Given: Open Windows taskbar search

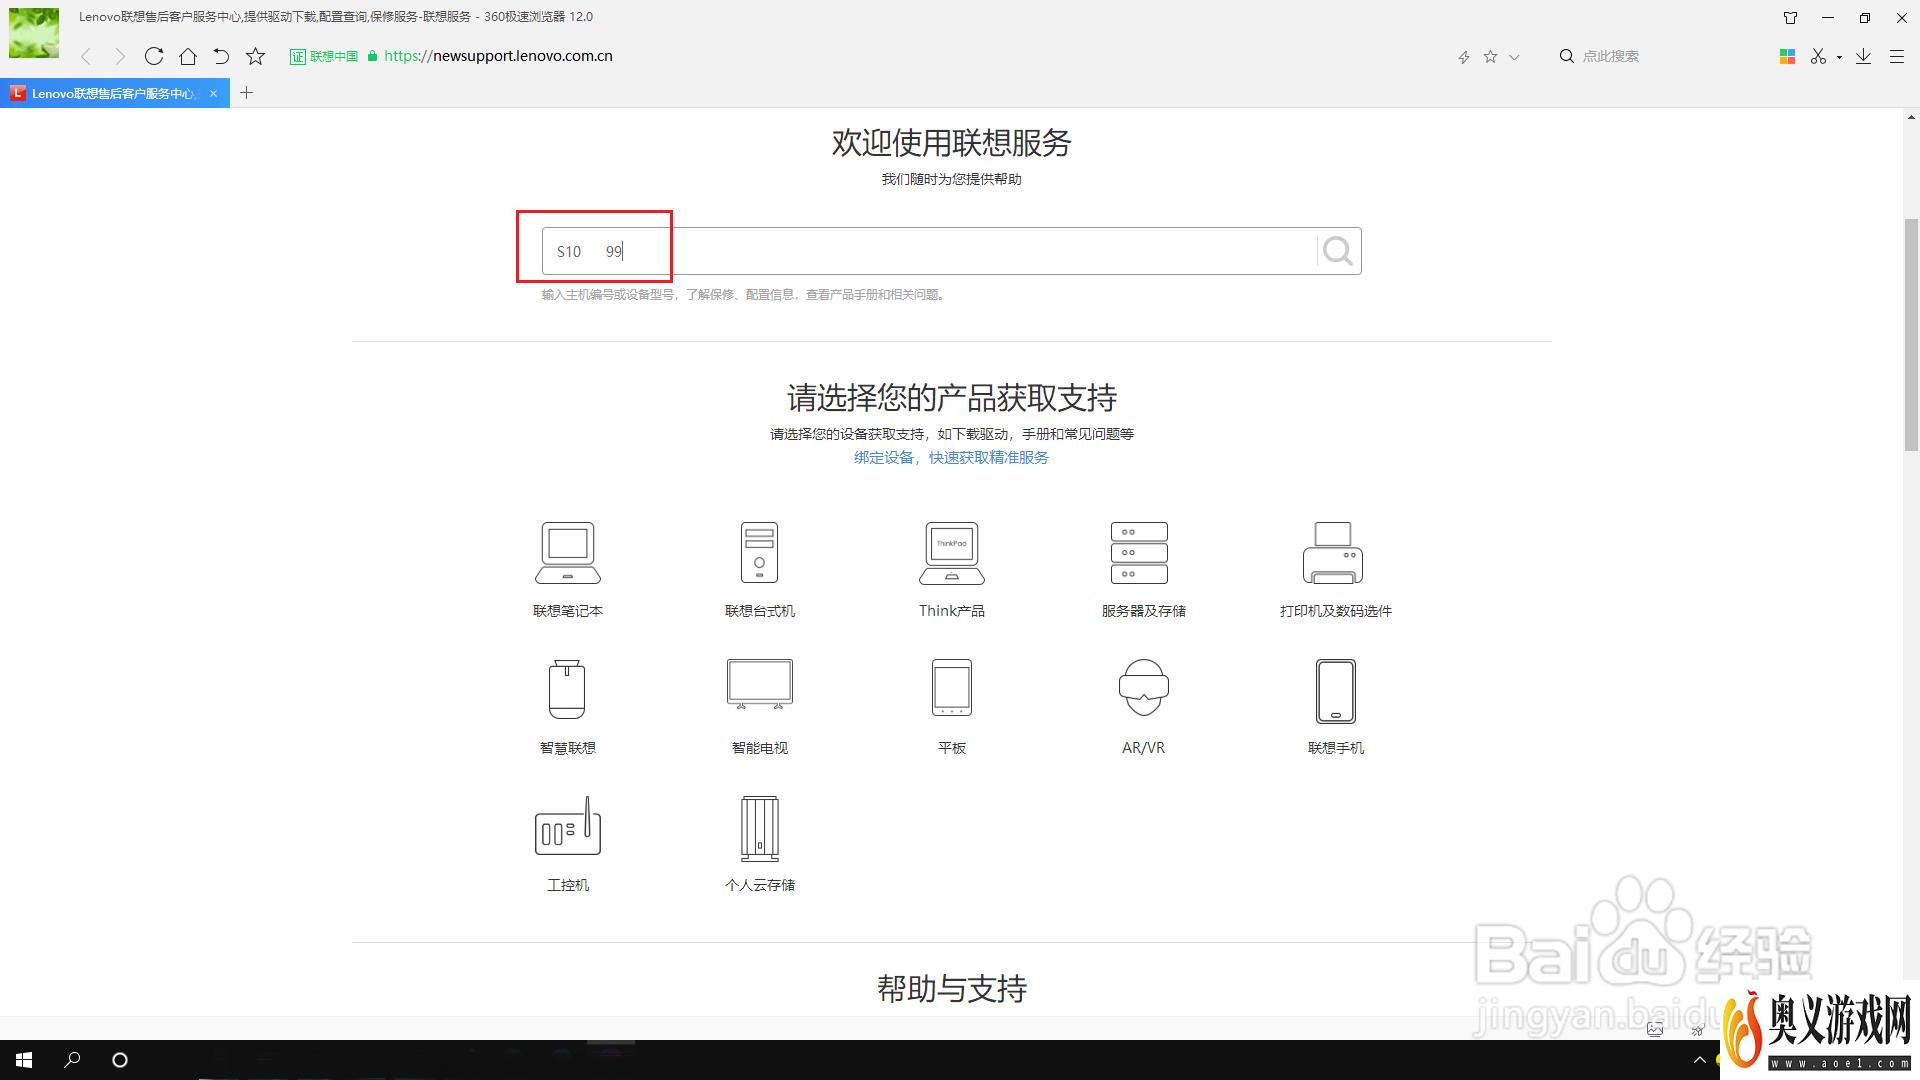Looking at the screenshot, I should [72, 1060].
